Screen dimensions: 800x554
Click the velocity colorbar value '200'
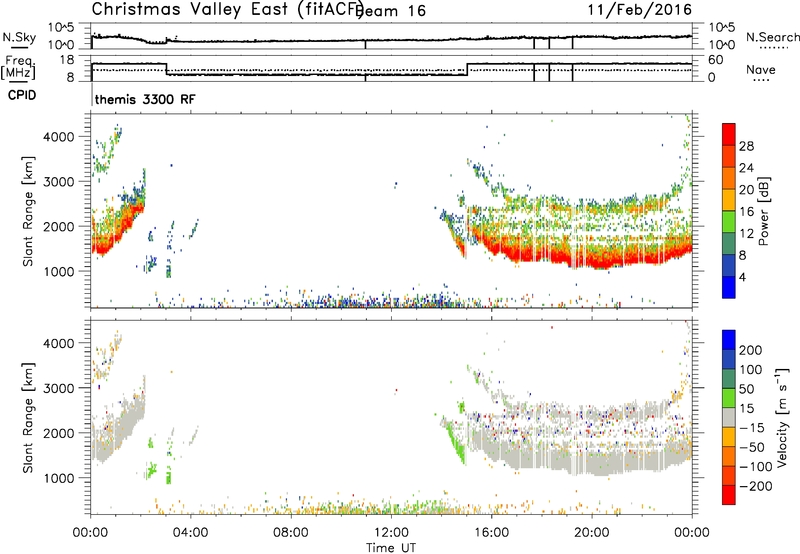point(751,350)
